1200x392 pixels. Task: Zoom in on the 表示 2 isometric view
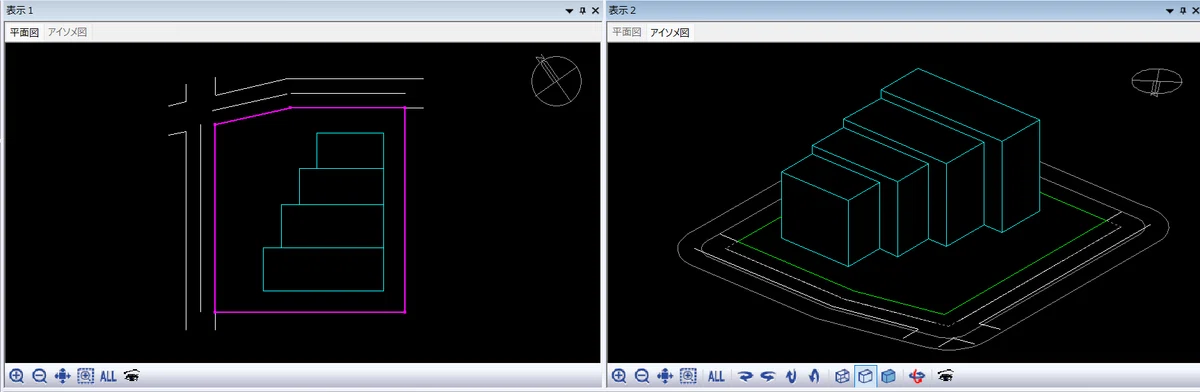[x=619, y=376]
